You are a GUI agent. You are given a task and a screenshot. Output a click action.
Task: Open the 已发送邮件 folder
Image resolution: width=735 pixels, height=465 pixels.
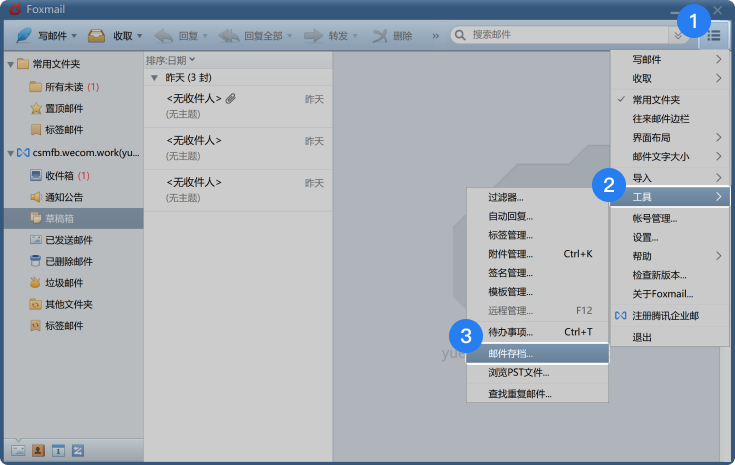point(61,240)
